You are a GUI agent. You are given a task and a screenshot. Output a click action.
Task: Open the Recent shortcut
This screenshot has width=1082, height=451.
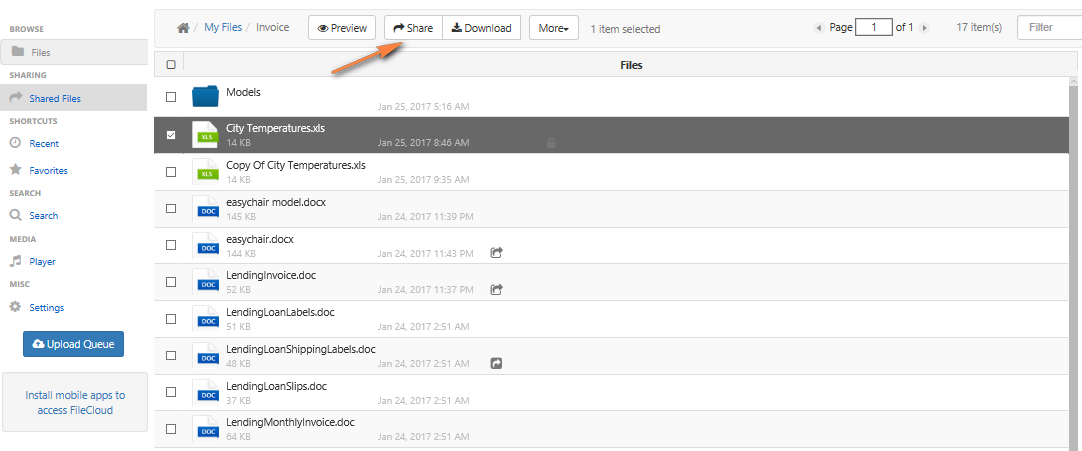(x=44, y=143)
